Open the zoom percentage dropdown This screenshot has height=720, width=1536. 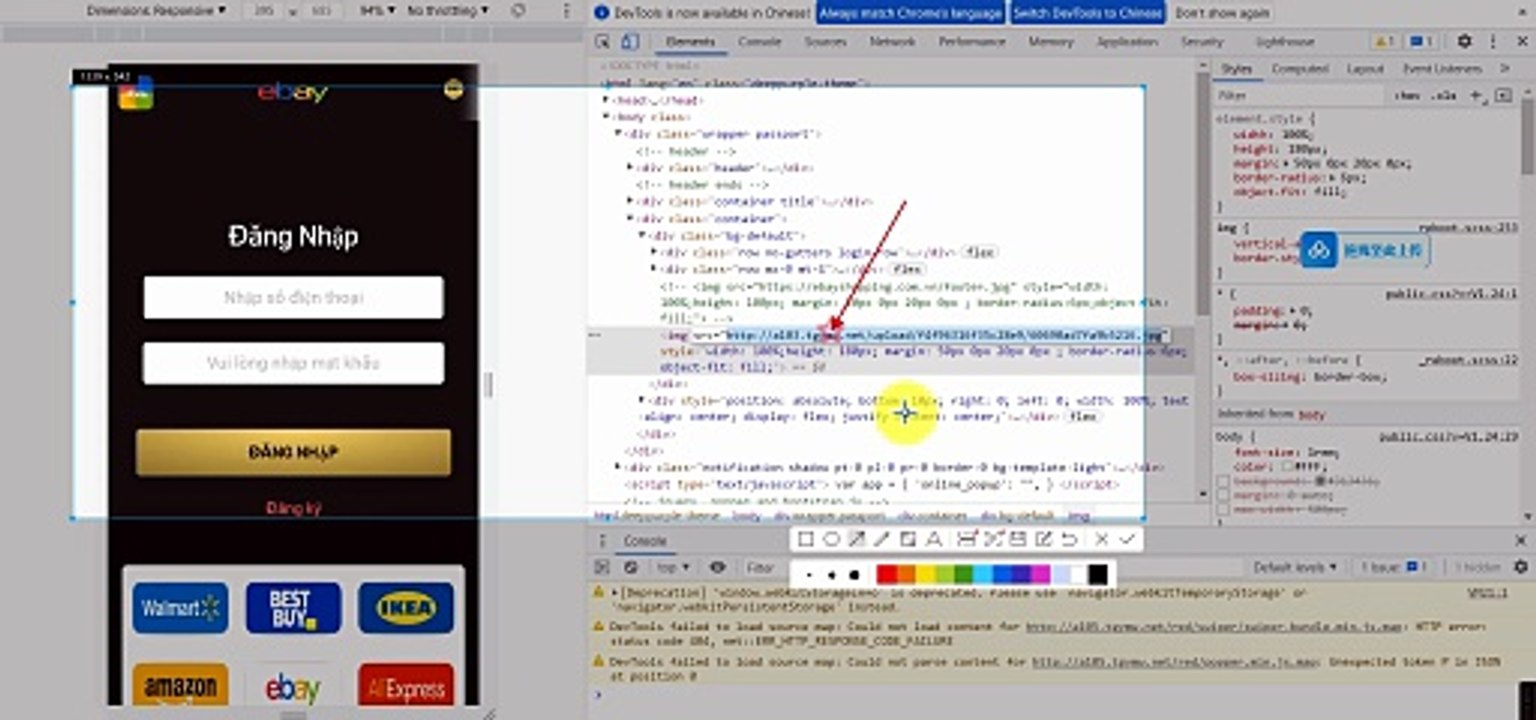(x=375, y=10)
